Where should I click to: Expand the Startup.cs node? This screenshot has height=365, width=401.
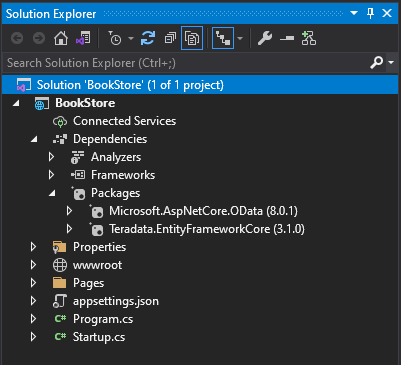click(x=33, y=337)
